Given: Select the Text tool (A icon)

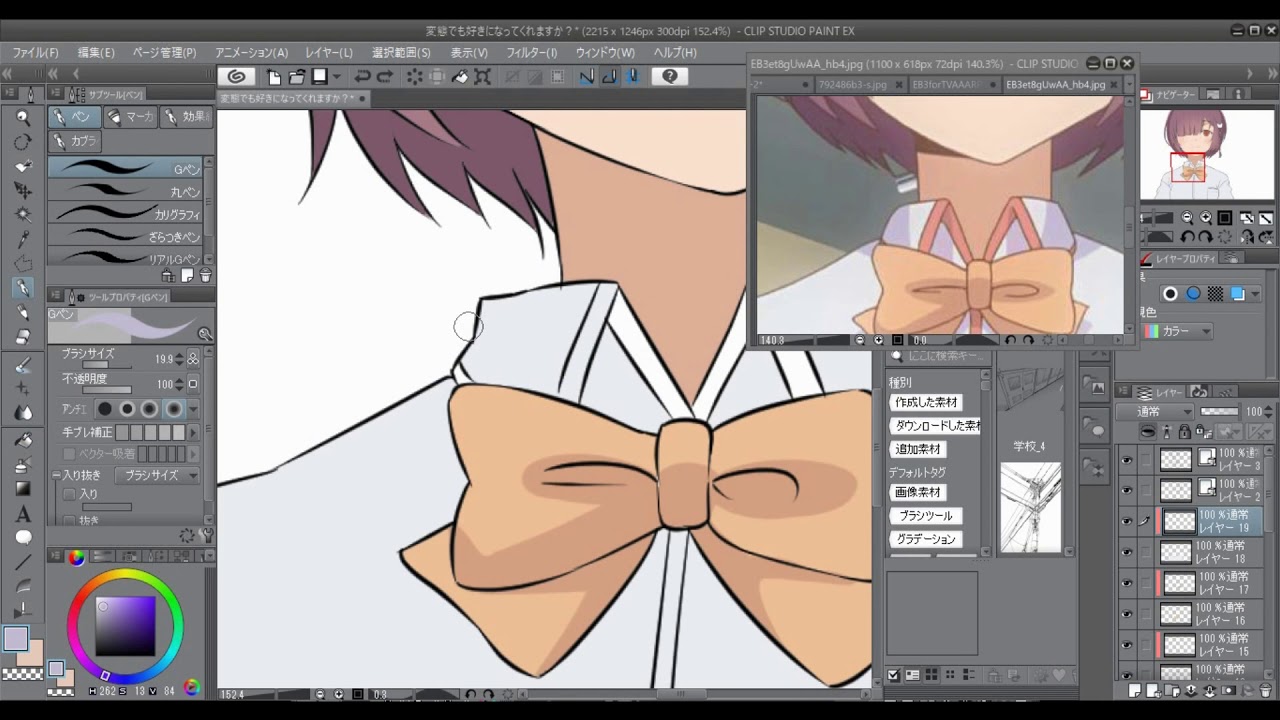Looking at the screenshot, I should [23, 514].
